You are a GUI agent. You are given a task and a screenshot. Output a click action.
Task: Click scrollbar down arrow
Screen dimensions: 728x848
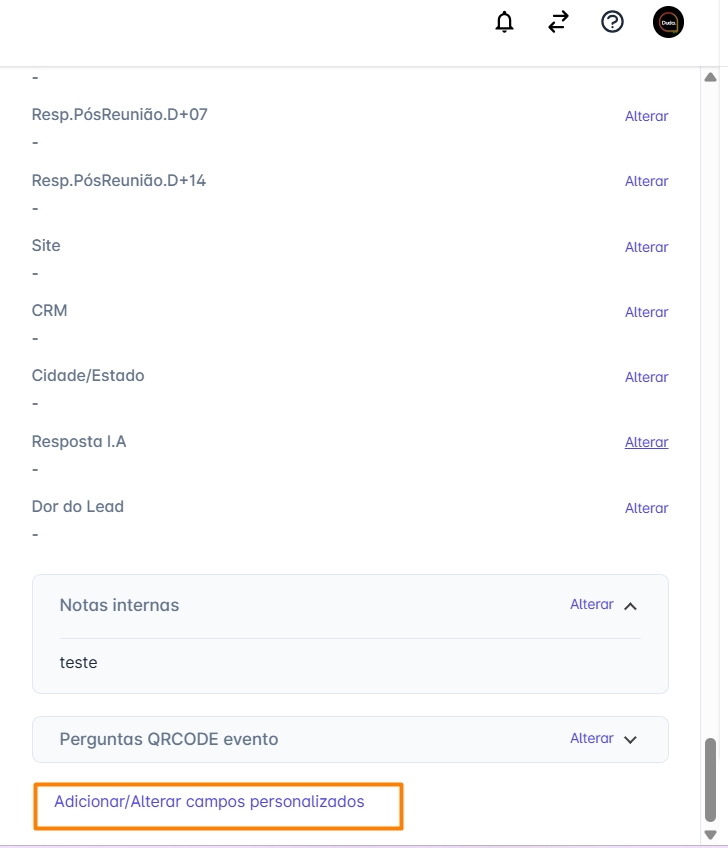[711, 835]
